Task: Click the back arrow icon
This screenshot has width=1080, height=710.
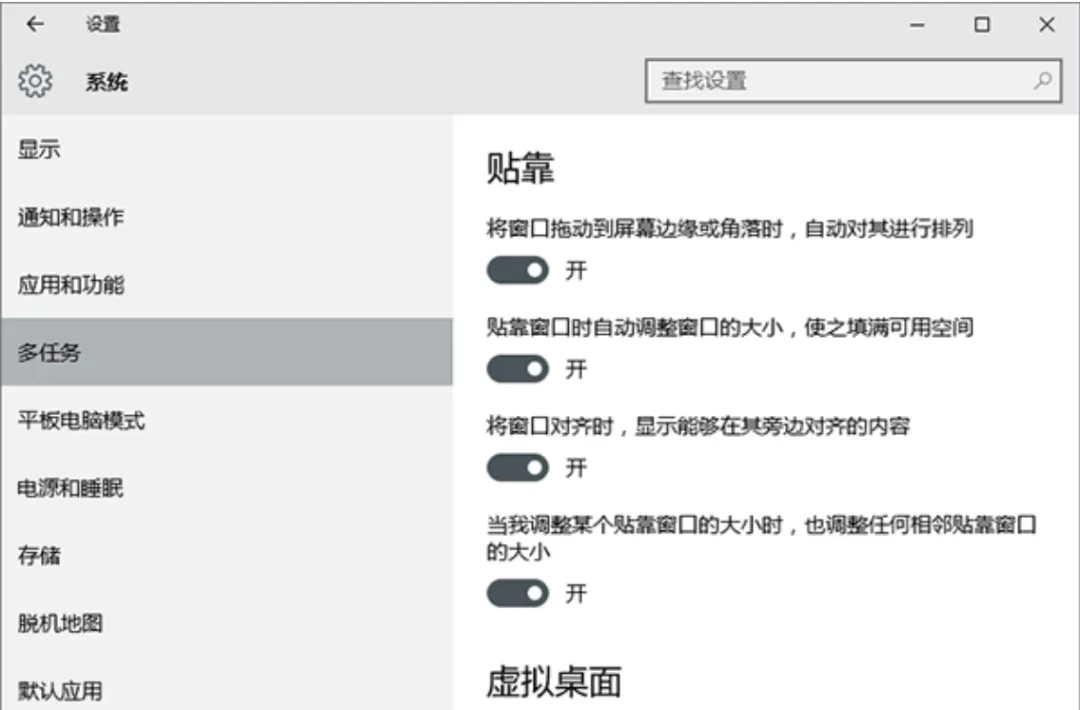Action: point(36,24)
